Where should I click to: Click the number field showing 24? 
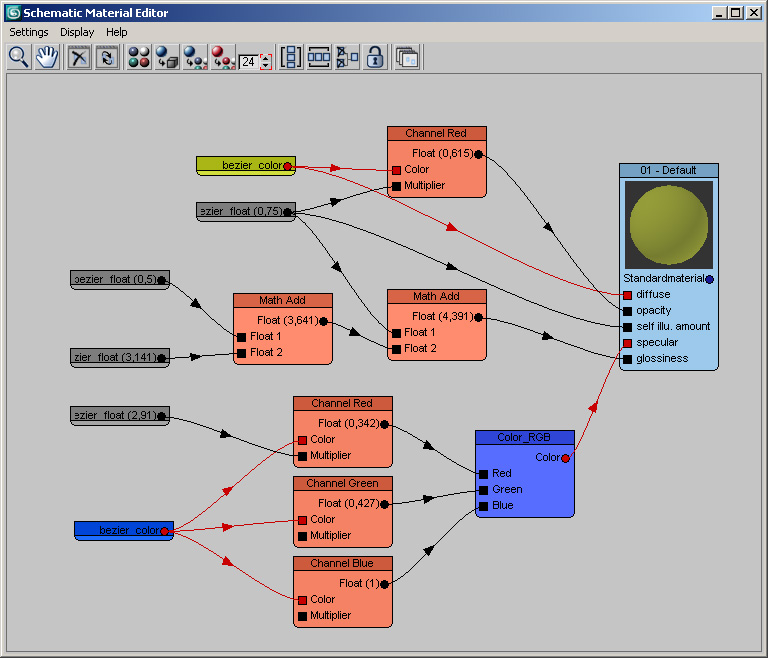coord(248,61)
